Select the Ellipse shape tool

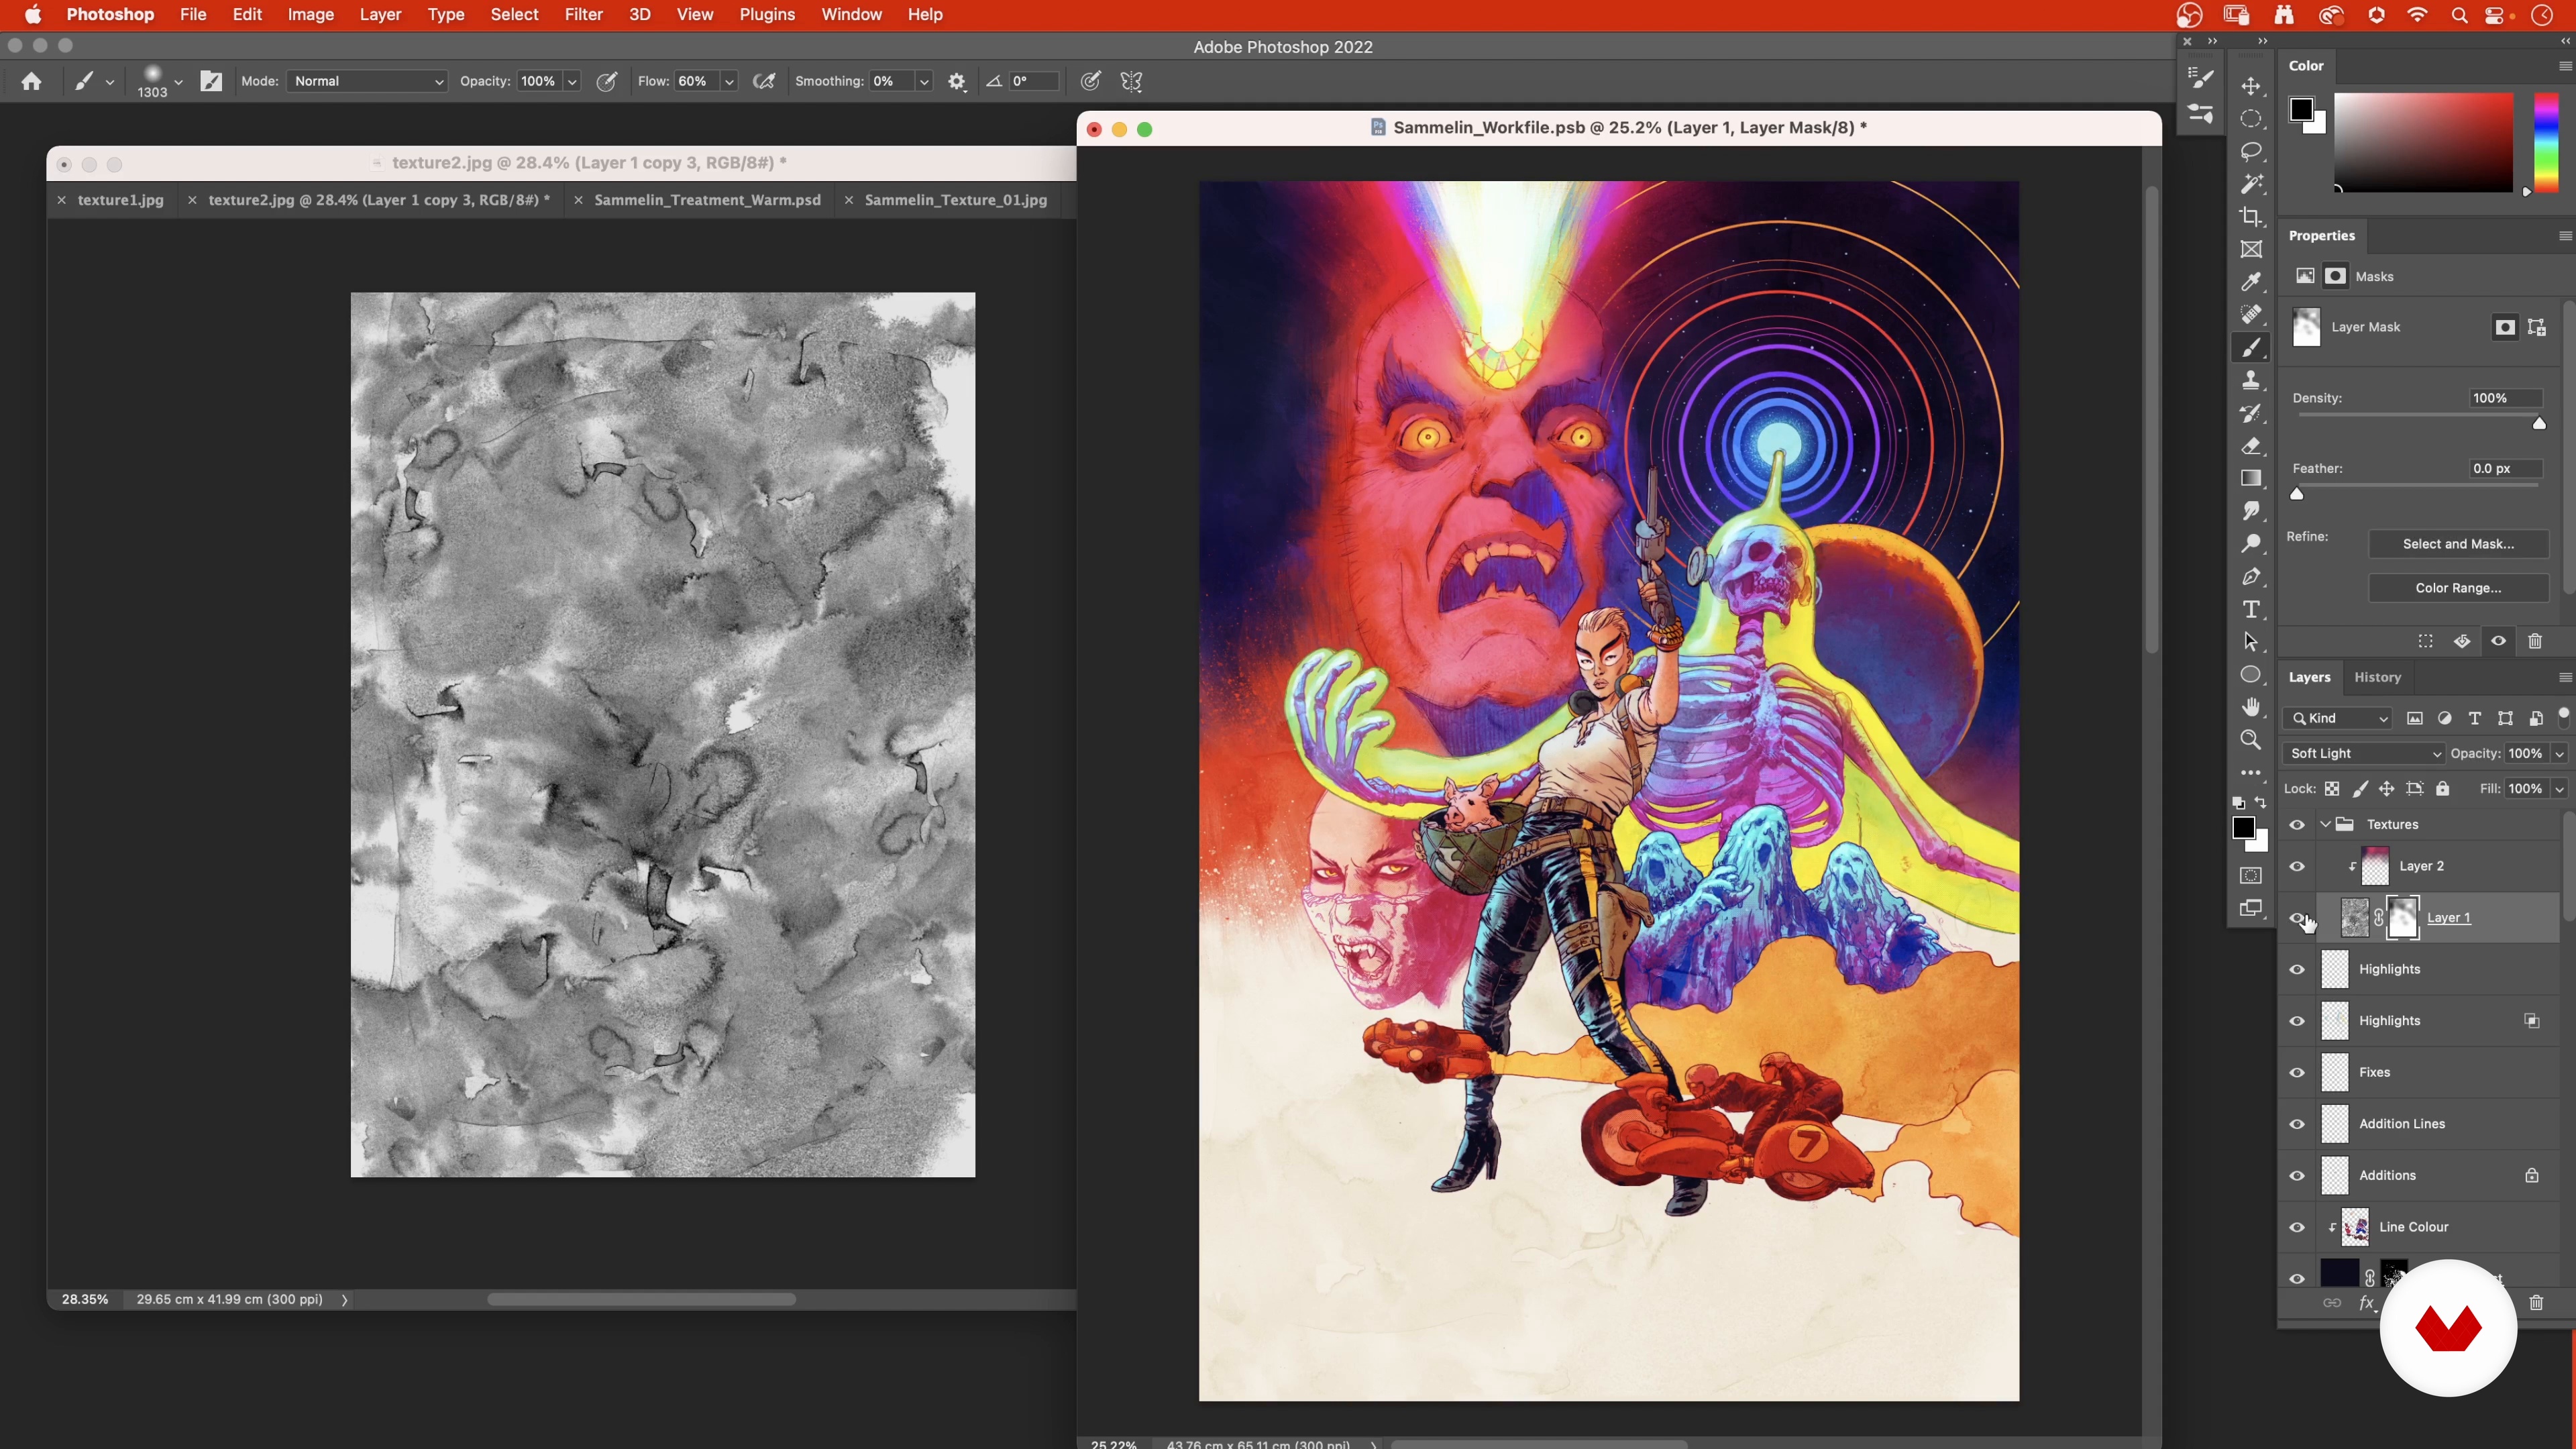2251,675
